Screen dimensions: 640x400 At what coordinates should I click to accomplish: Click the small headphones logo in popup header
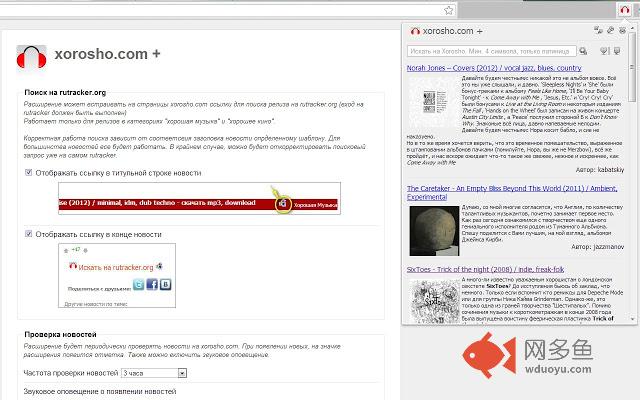pyautogui.click(x=415, y=31)
